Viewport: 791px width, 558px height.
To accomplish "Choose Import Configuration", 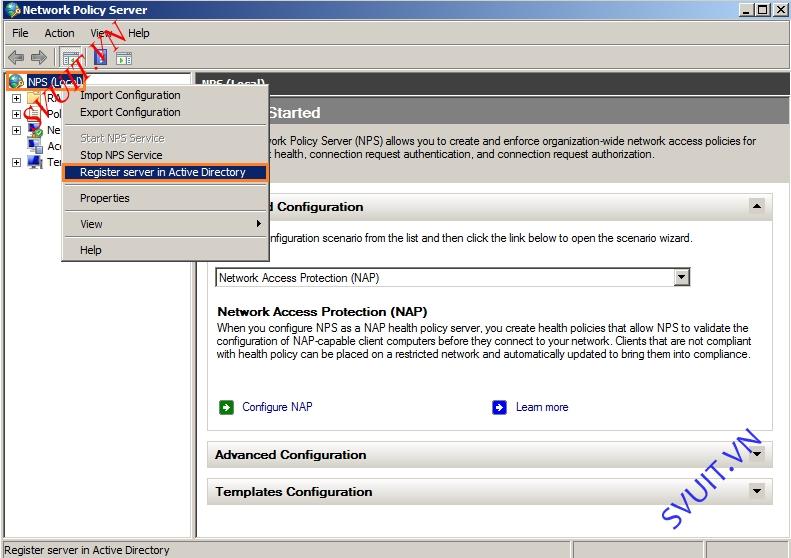I will (x=165, y=95).
